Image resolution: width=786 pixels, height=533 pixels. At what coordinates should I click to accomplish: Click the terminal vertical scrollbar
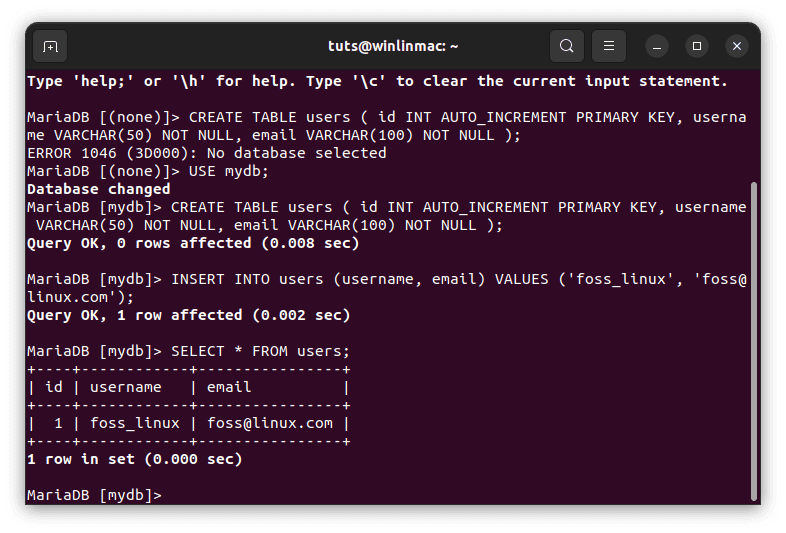click(753, 341)
